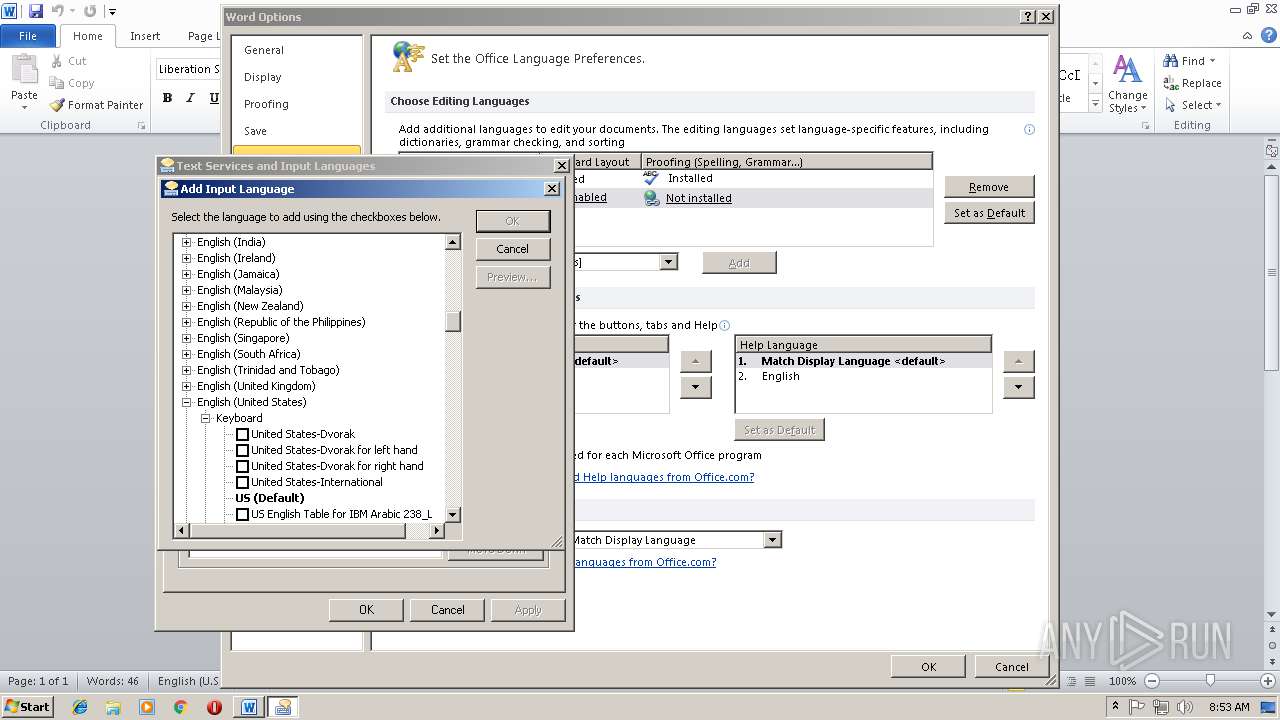1280x720 pixels.
Task: Open Change Styles in the ribbon
Action: [x=1127, y=85]
